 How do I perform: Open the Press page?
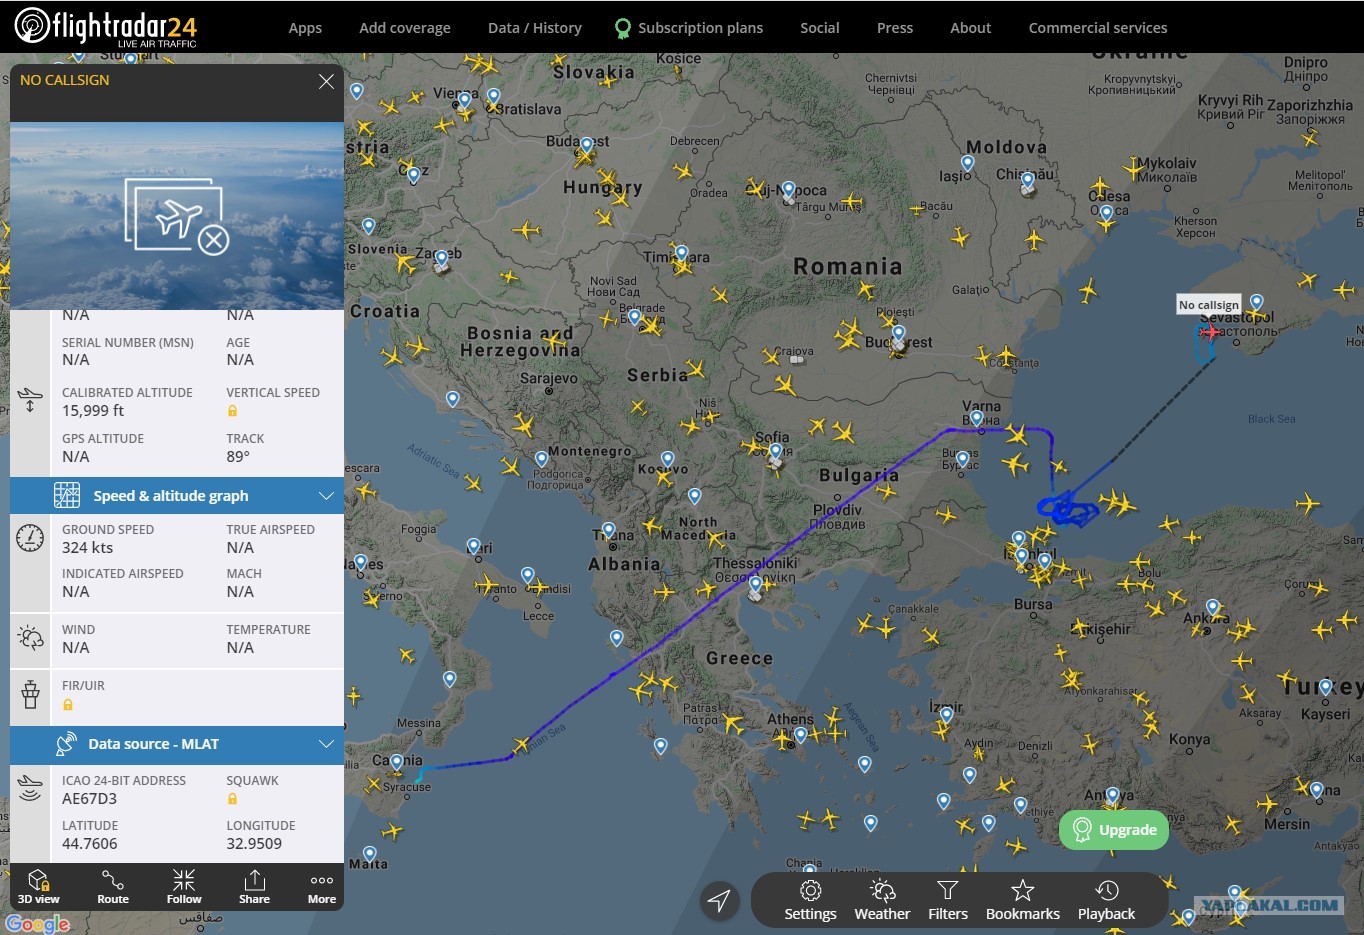tap(895, 28)
